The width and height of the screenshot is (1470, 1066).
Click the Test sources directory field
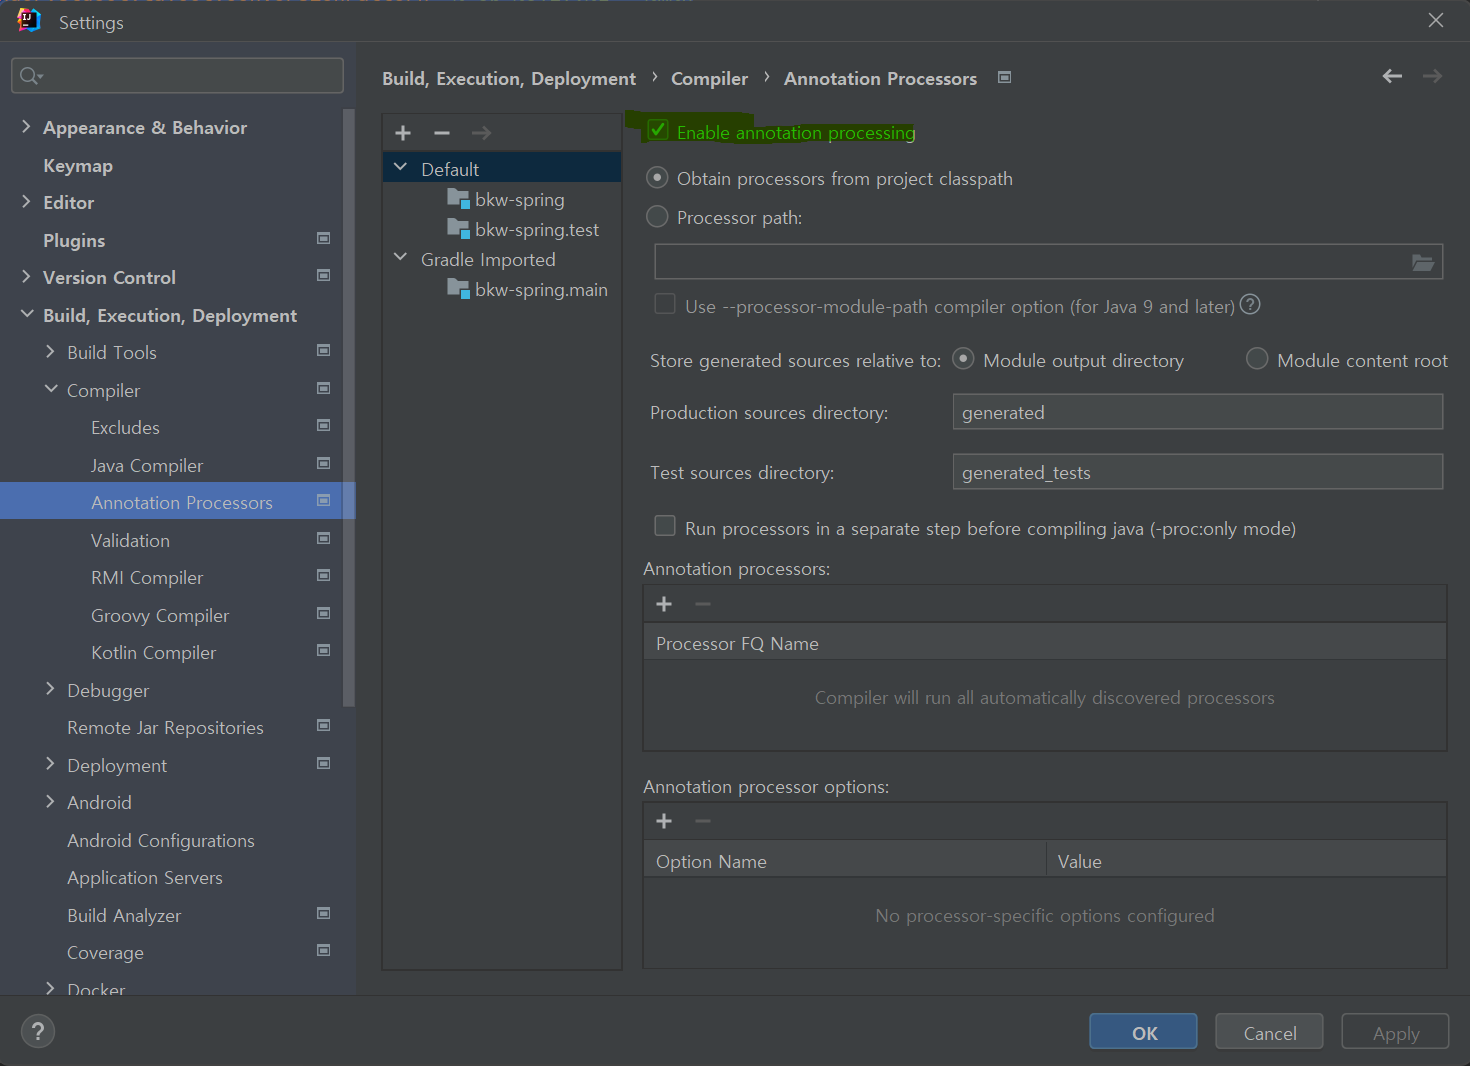1198,472
